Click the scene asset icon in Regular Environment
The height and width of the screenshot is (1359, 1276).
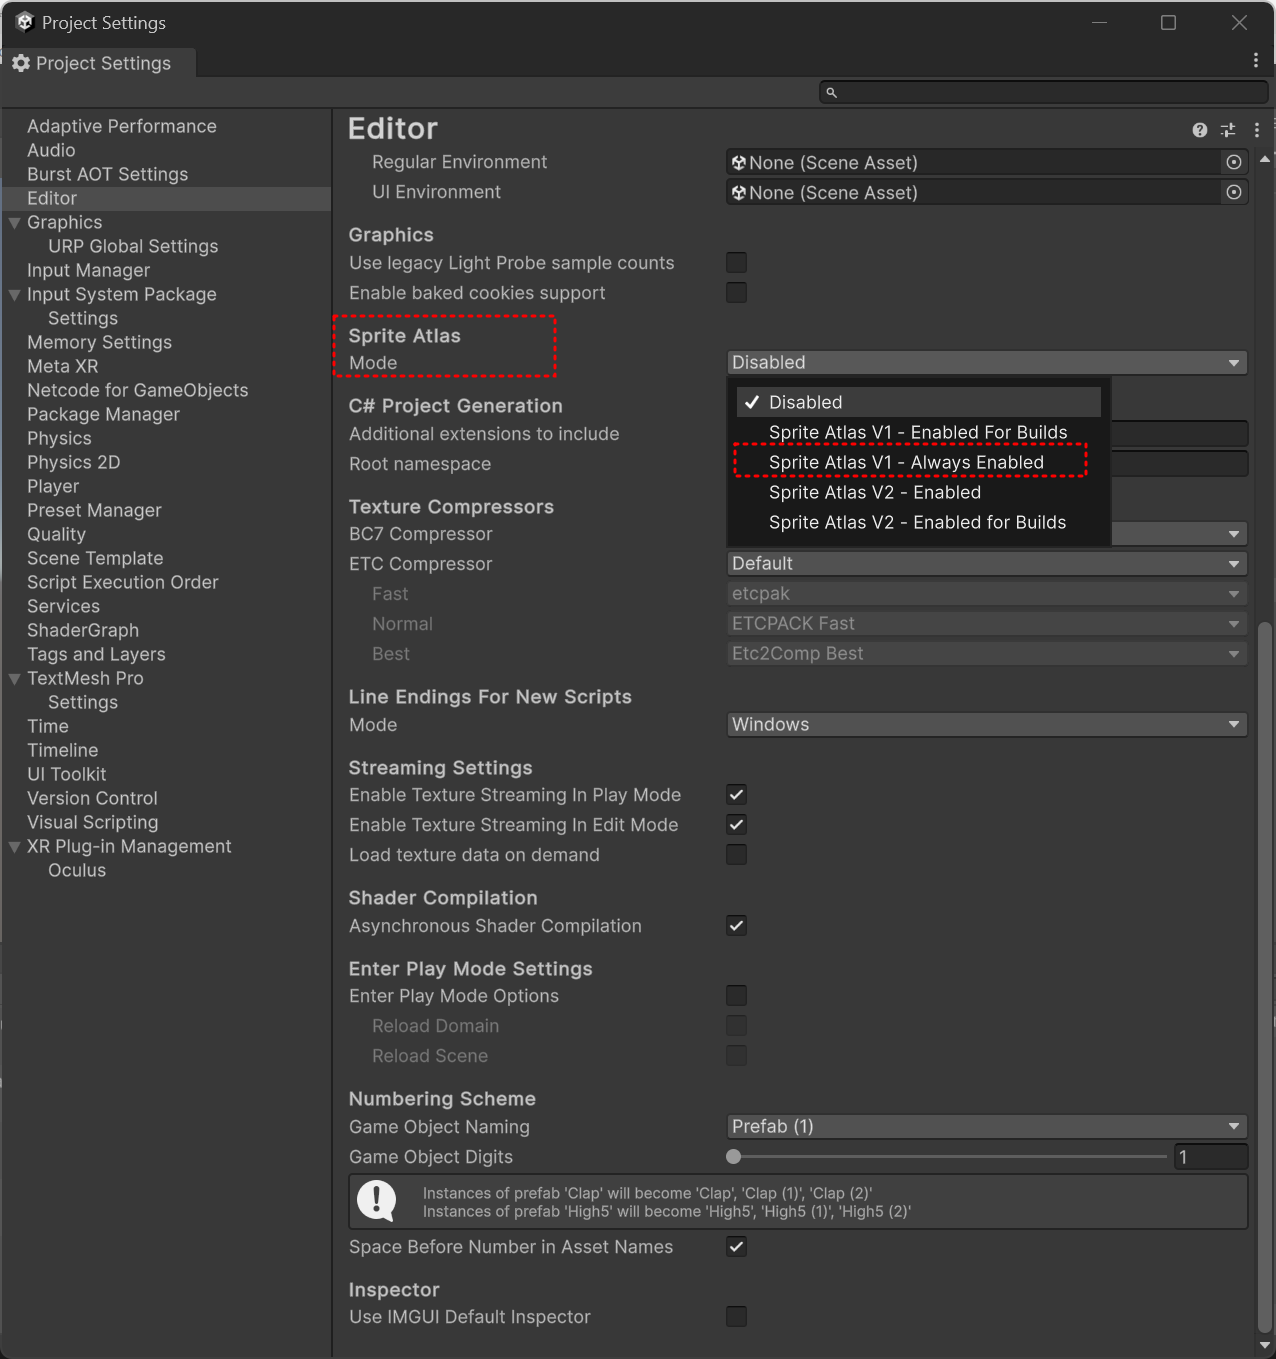coord(739,162)
